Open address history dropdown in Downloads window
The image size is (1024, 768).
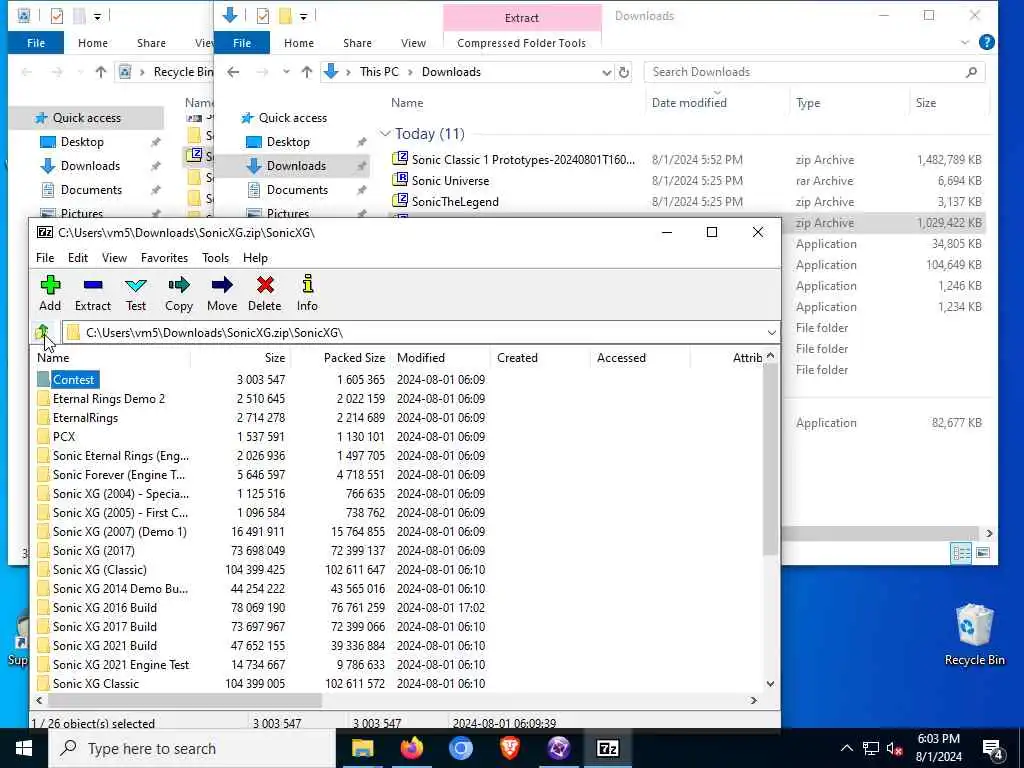[x=606, y=72]
